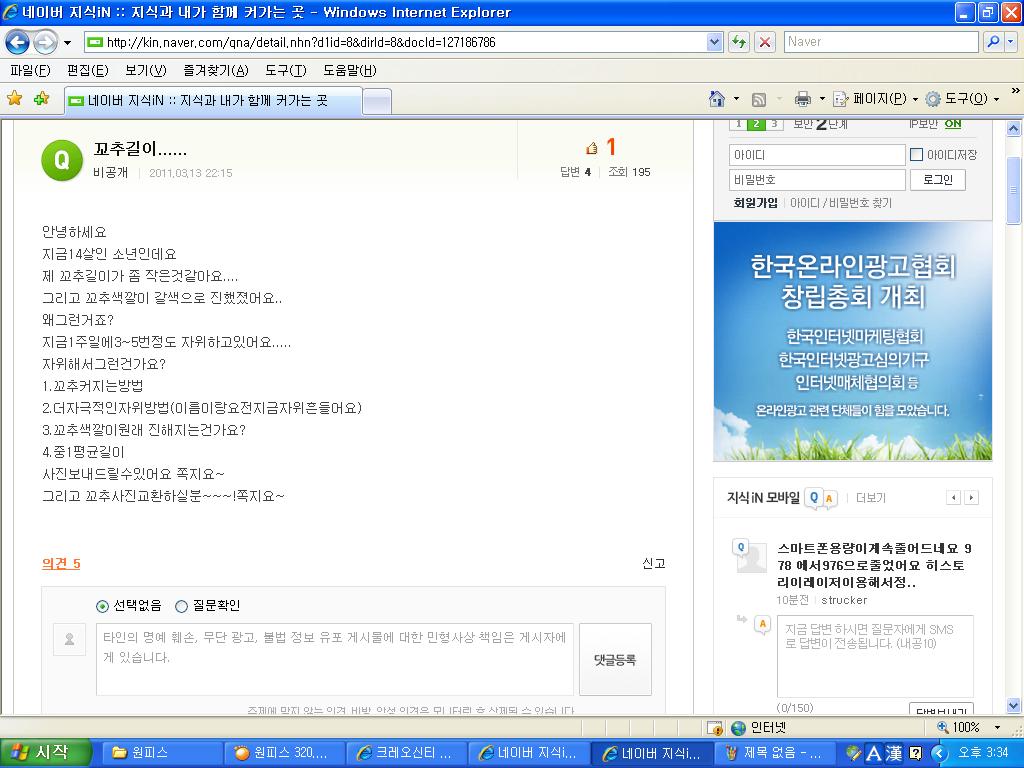Select the 질문확인 radio button
This screenshot has height=768, width=1024.
(x=181, y=606)
